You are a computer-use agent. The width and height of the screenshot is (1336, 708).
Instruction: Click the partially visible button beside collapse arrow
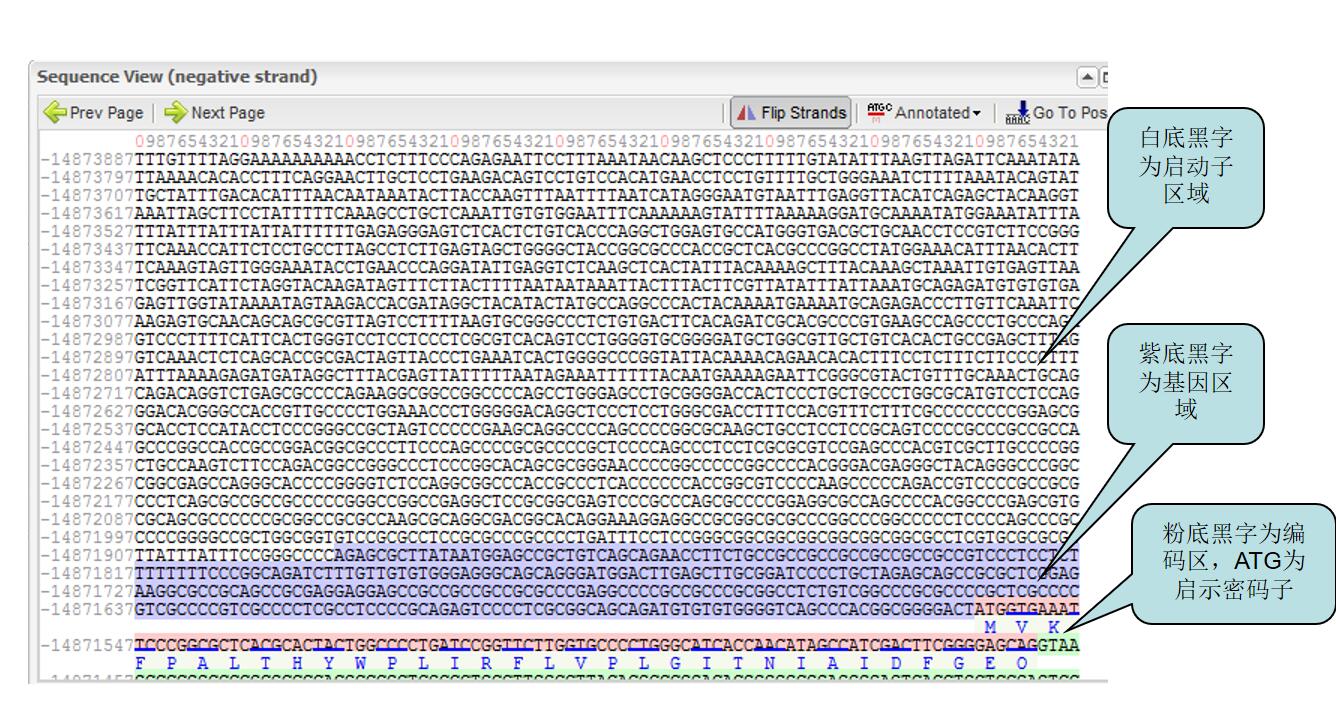(x=1103, y=78)
